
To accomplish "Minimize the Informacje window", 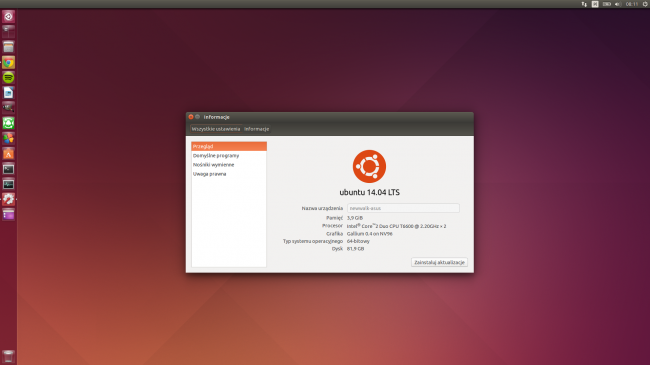I will [198, 117].
